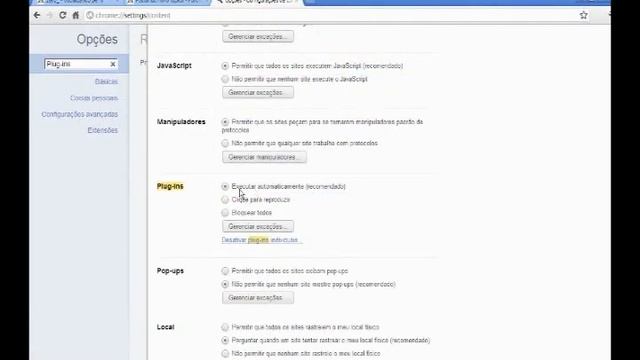Allow all sites to run JavaScript

pos(225,66)
